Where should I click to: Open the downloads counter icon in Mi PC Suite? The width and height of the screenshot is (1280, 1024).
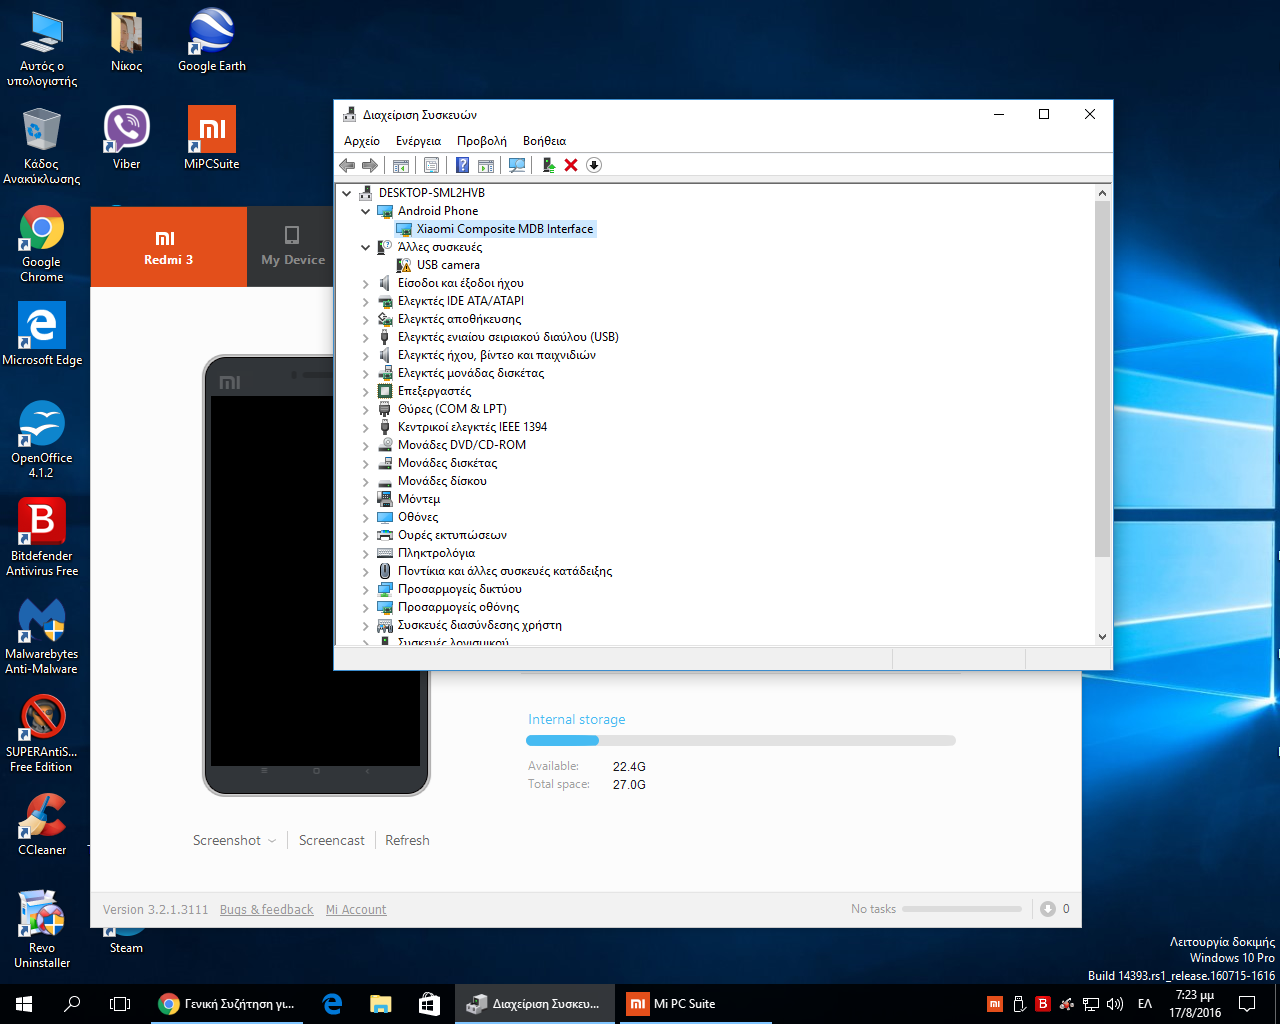(x=1048, y=909)
